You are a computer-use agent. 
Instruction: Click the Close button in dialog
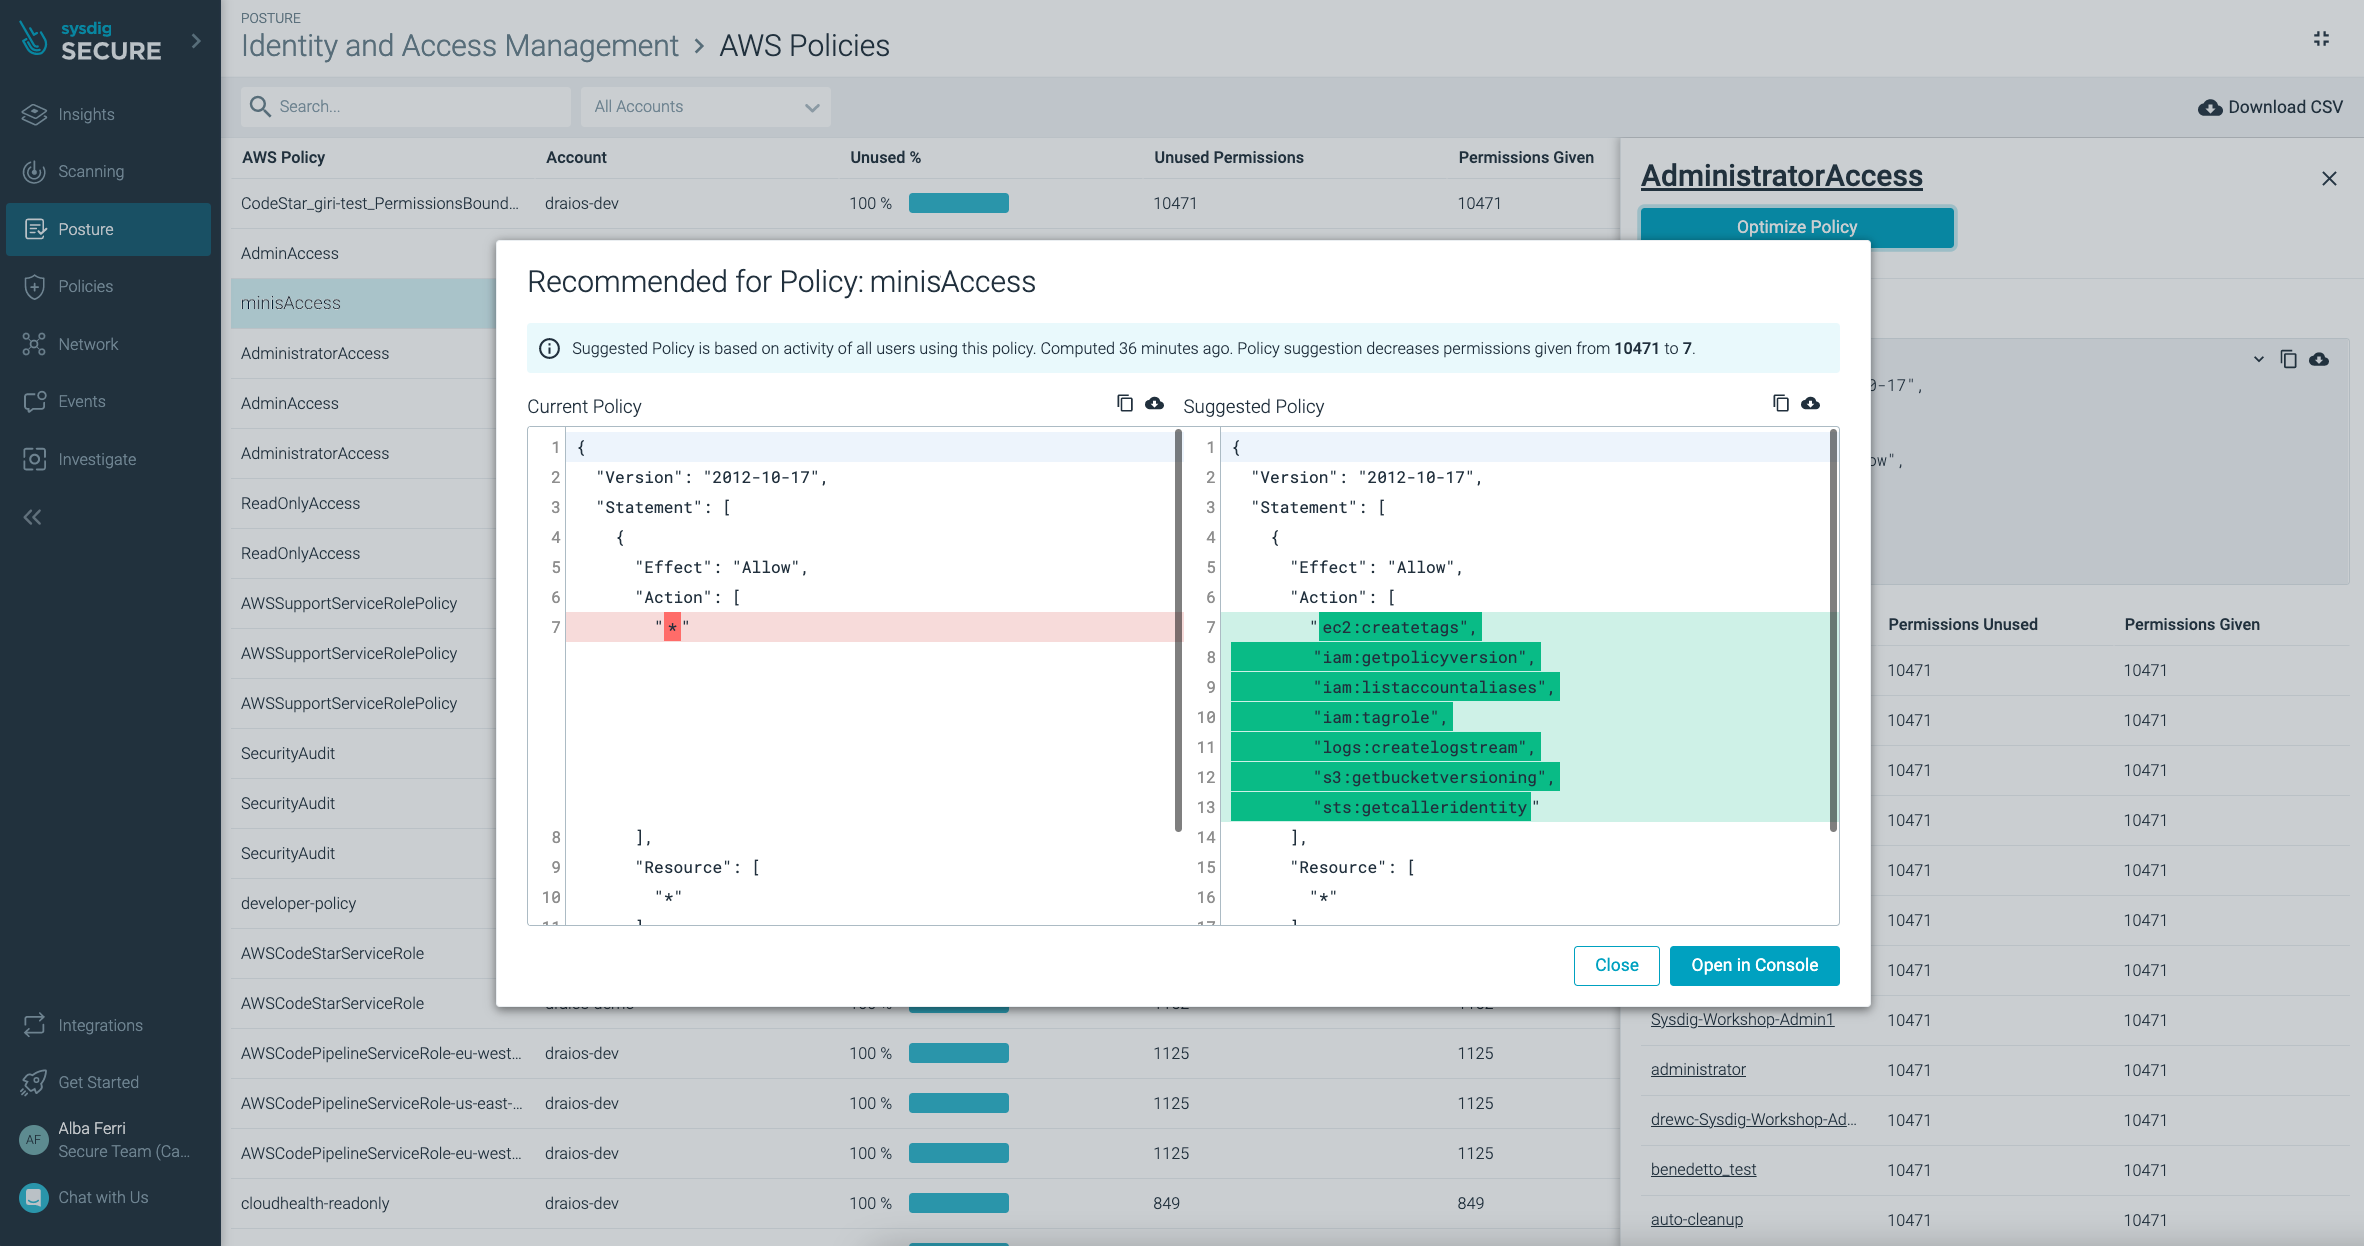[x=1616, y=965]
